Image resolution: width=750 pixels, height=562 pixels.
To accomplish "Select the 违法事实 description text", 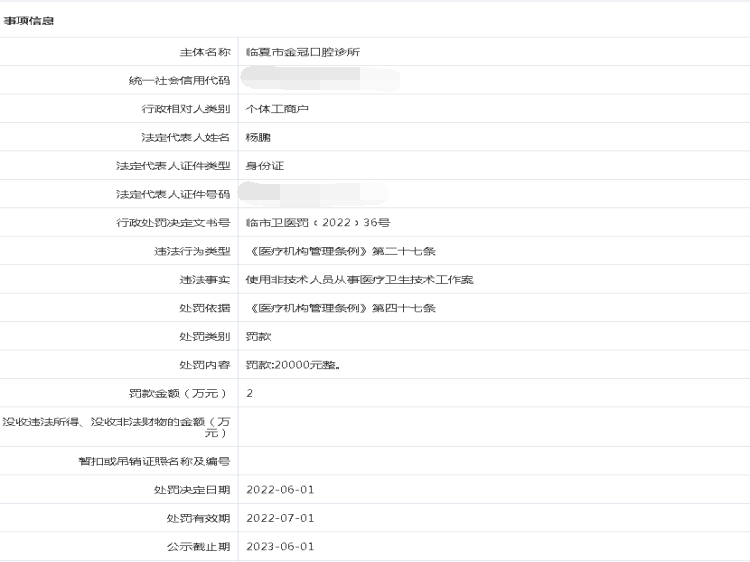I will click(x=359, y=280).
